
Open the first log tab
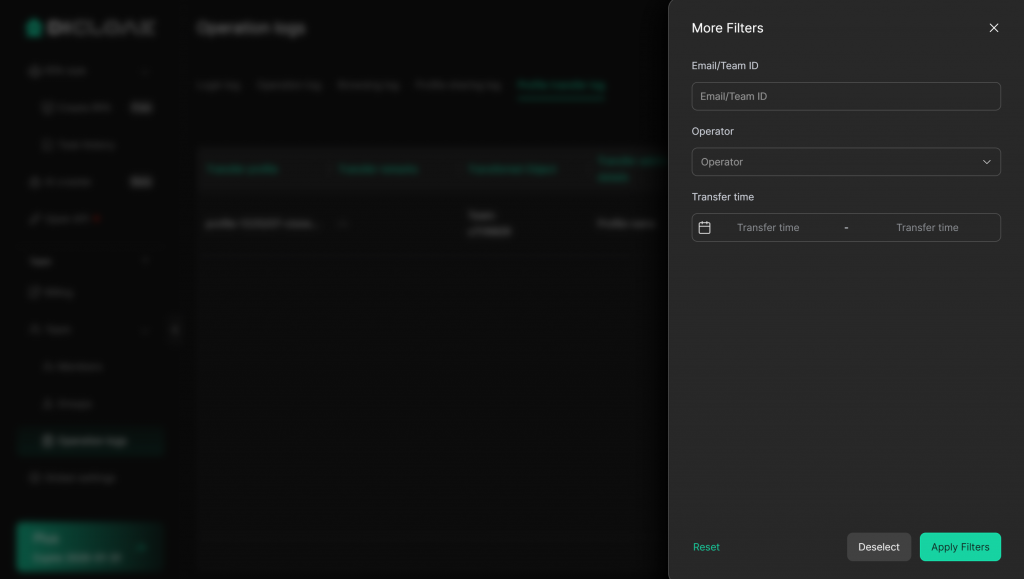tap(219, 86)
